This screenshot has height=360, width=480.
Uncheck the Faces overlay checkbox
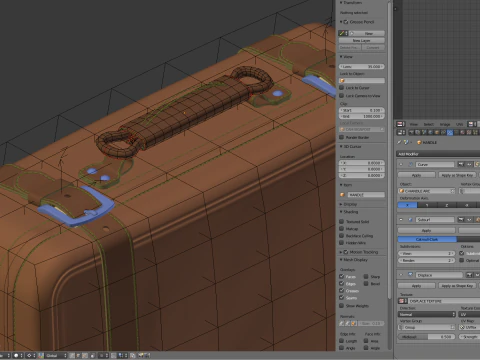pyautogui.click(x=341, y=276)
